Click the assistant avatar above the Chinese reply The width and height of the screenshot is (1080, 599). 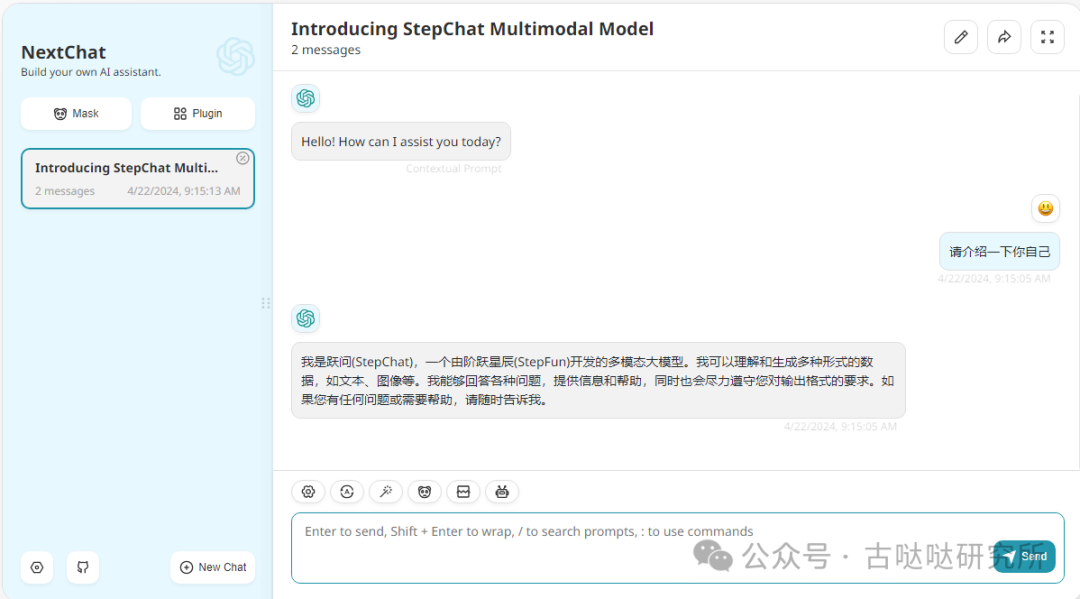pyautogui.click(x=306, y=318)
